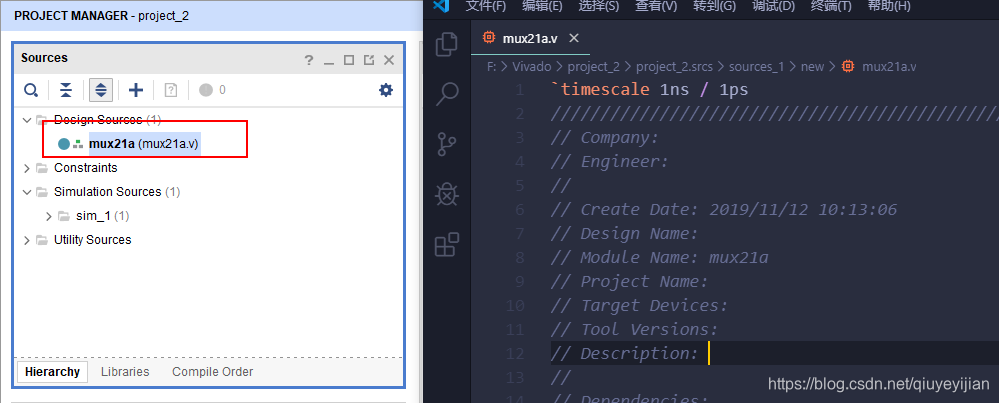Click editor line number 10
This screenshot has width=999, height=403.
click(515, 306)
